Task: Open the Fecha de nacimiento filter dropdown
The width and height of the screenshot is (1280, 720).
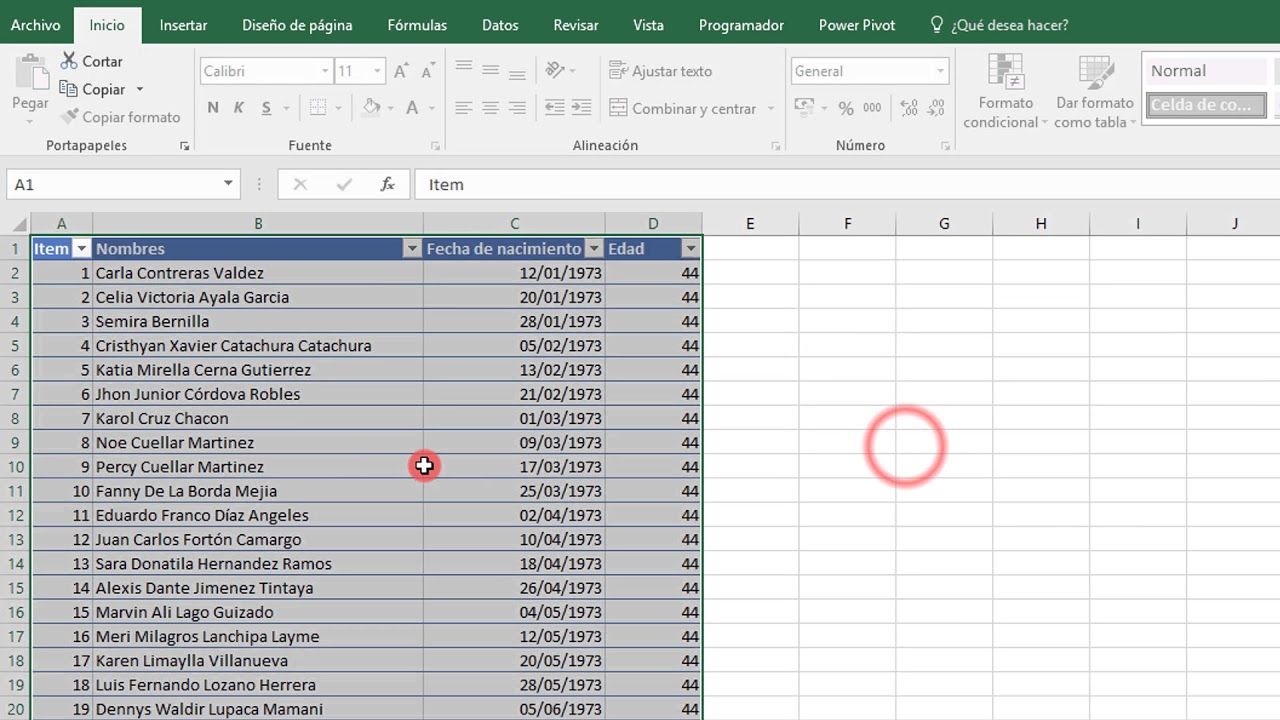Action: coord(594,249)
